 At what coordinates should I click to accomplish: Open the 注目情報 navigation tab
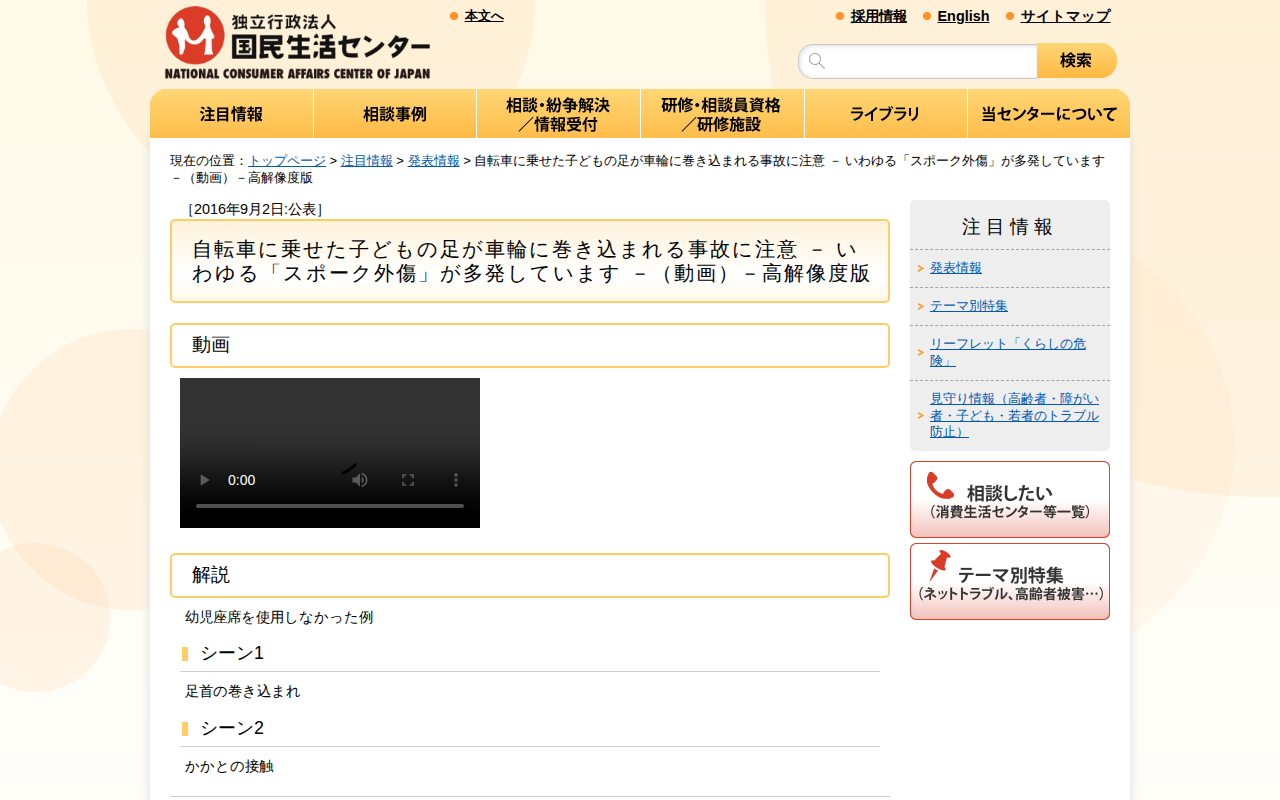click(232, 114)
